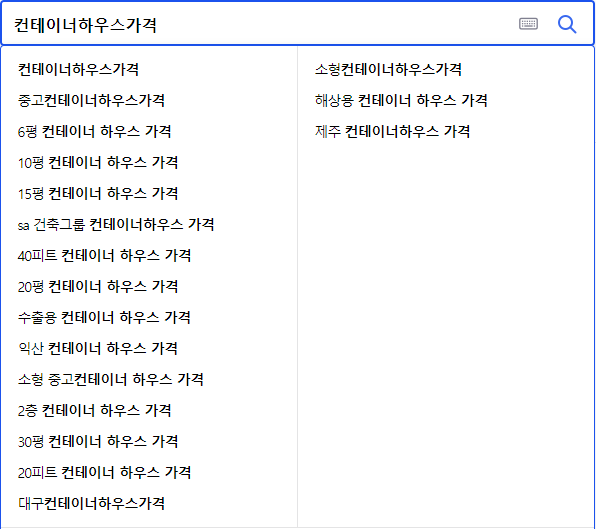Select sa 건축그룹 컨테이너하우스 가격

(116, 225)
